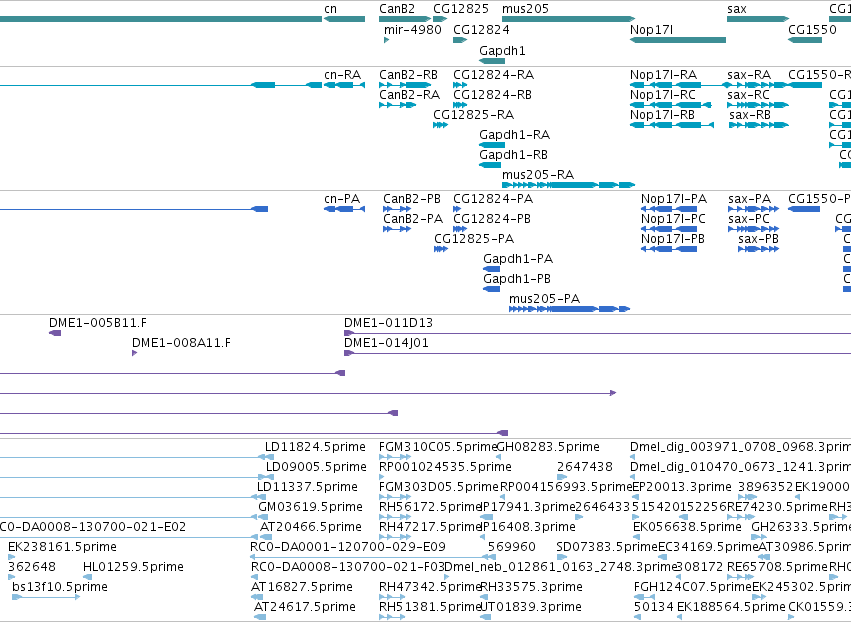Click the CanB2-RB transcript label
851x622 pixels.
click(408, 74)
